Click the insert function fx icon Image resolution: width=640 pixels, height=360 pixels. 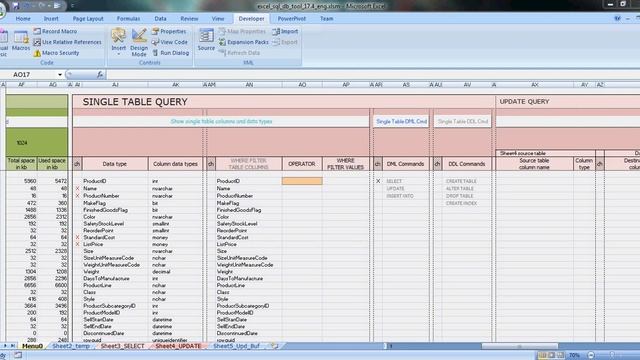100,75
